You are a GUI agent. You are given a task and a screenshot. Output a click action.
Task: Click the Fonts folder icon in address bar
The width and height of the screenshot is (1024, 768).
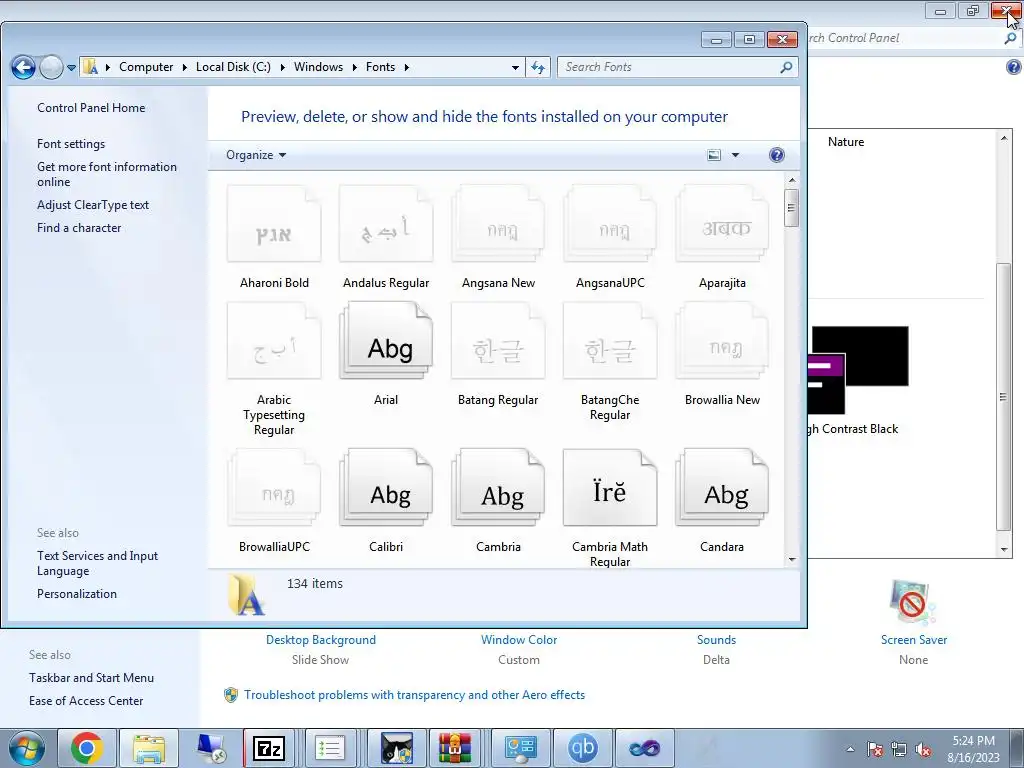click(91, 67)
